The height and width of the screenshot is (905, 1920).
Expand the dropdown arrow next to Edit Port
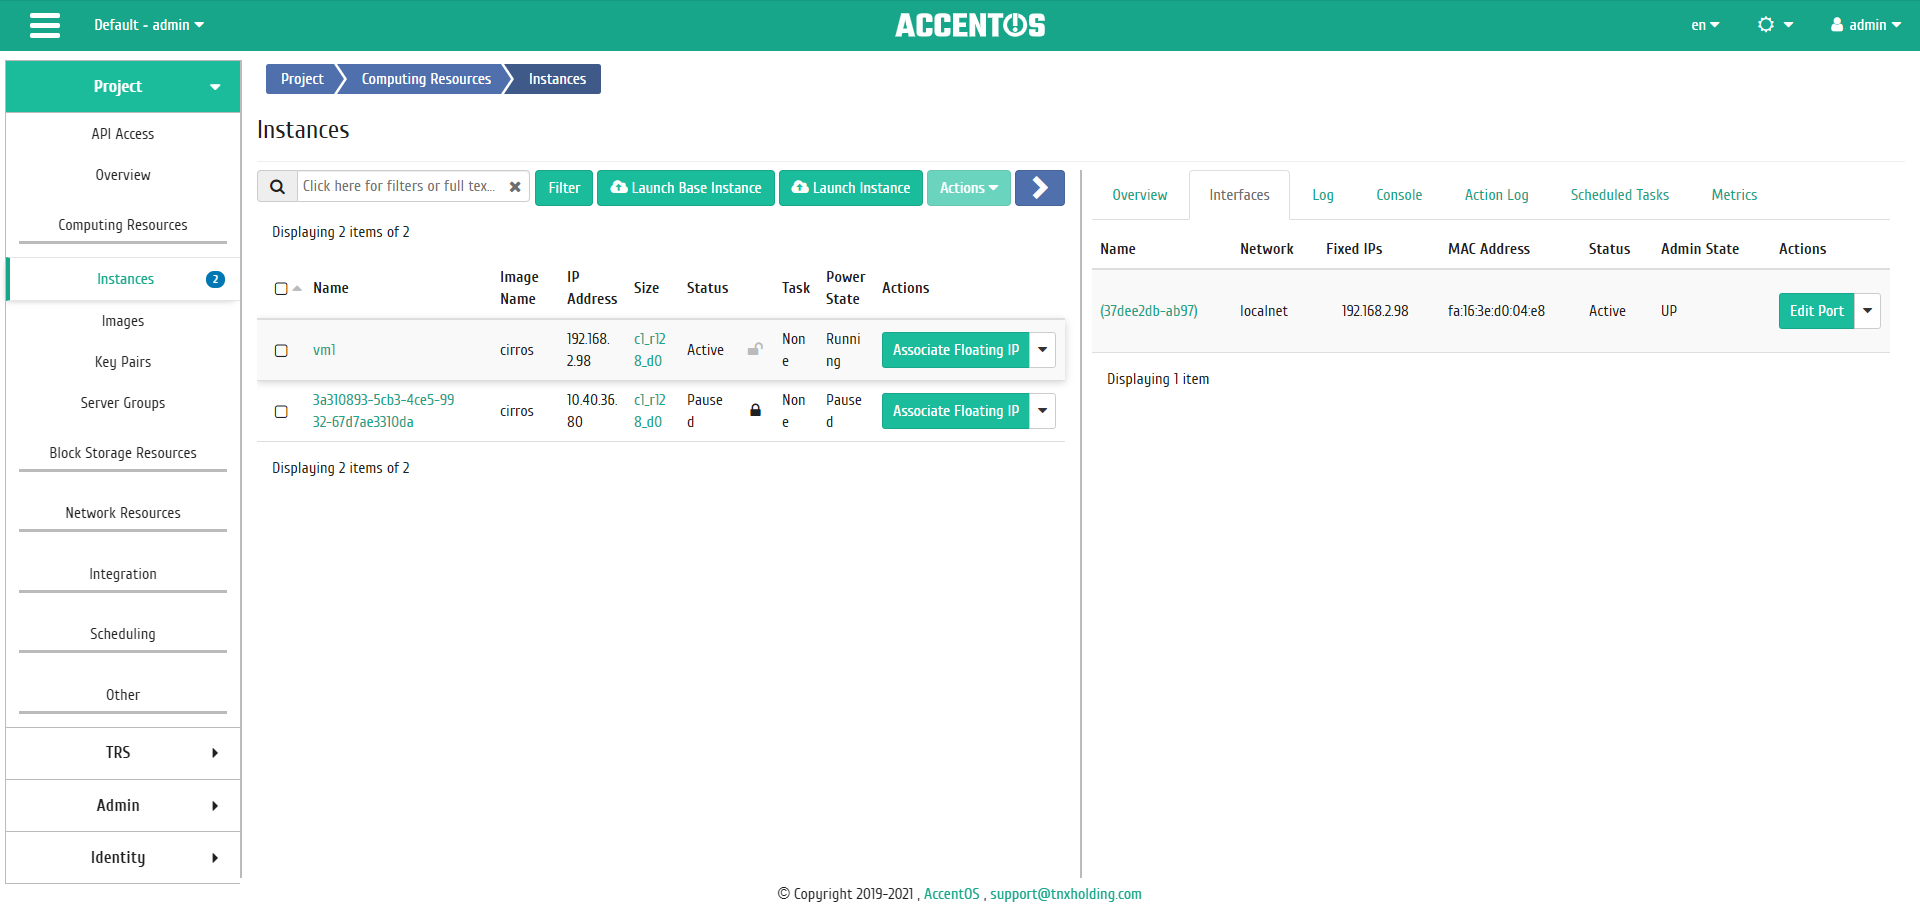[1866, 310]
